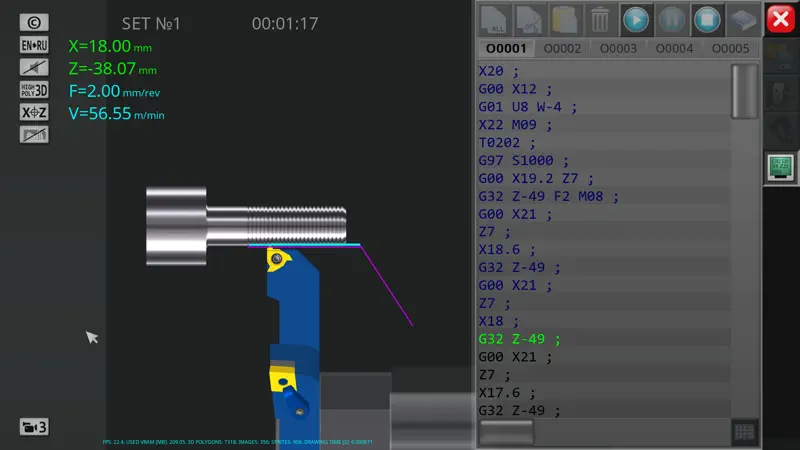Click the horizontal scrollbar thumb below code

(506, 432)
